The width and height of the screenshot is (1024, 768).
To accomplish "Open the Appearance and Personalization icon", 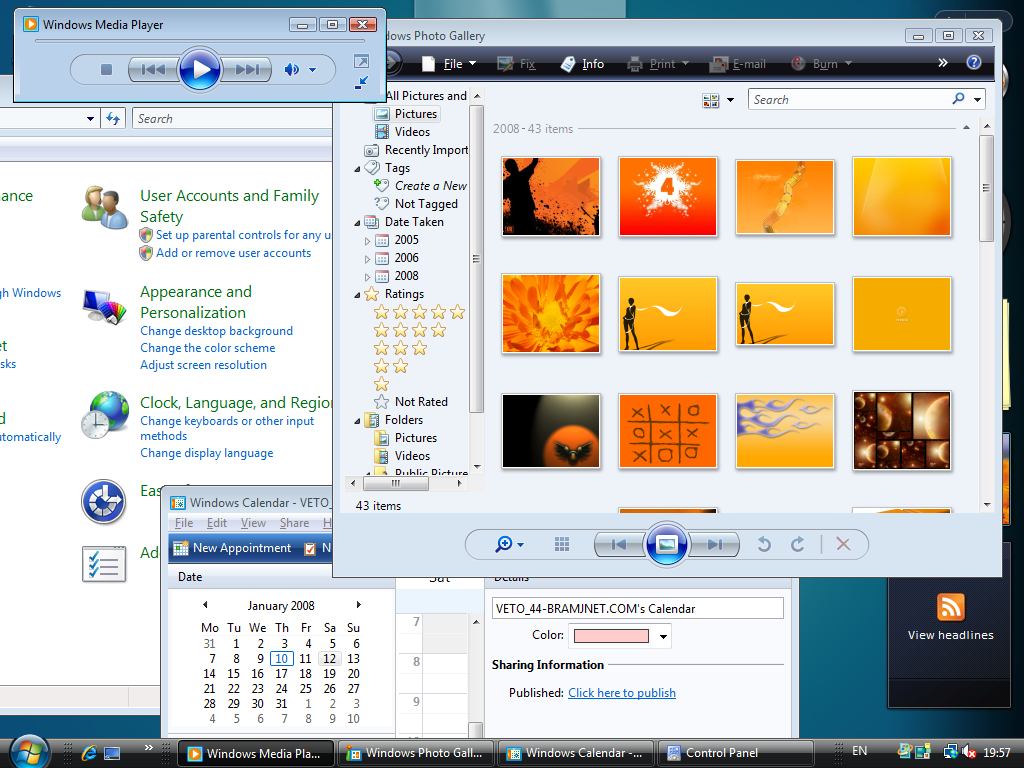I will [104, 306].
